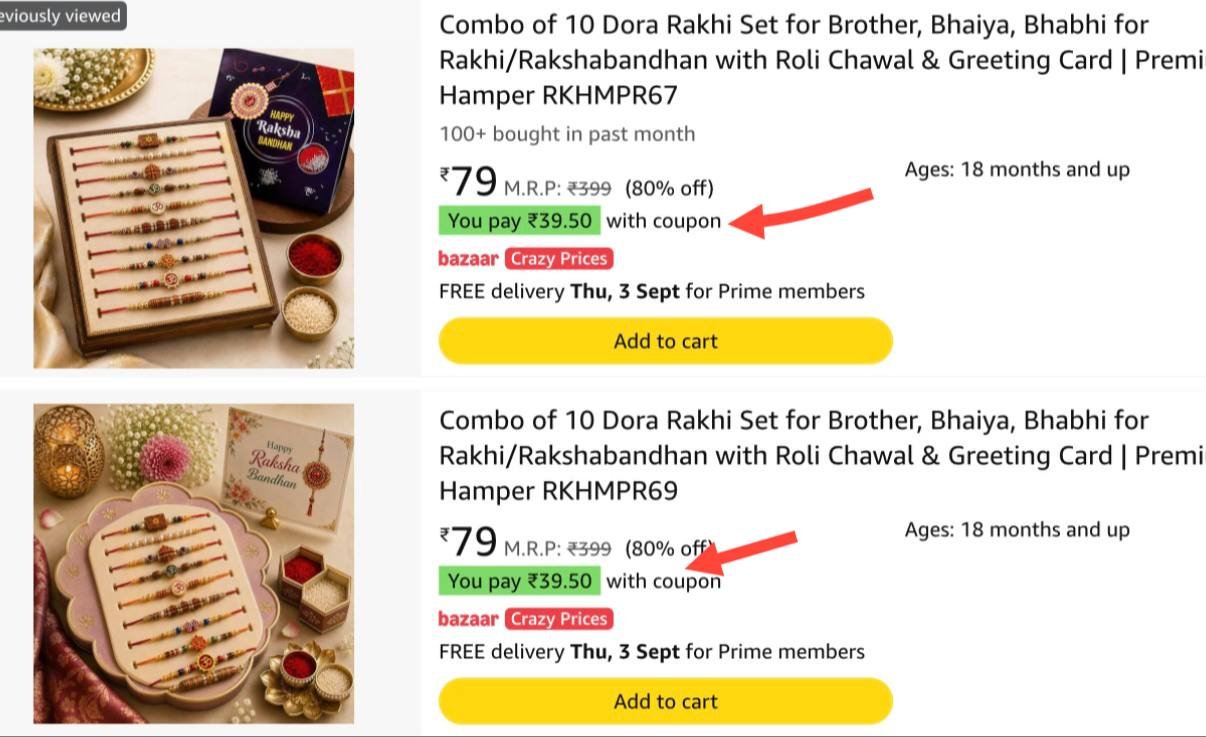The height and width of the screenshot is (737, 1206).
Task: View the second rakhi set product image
Action: [x=193, y=564]
